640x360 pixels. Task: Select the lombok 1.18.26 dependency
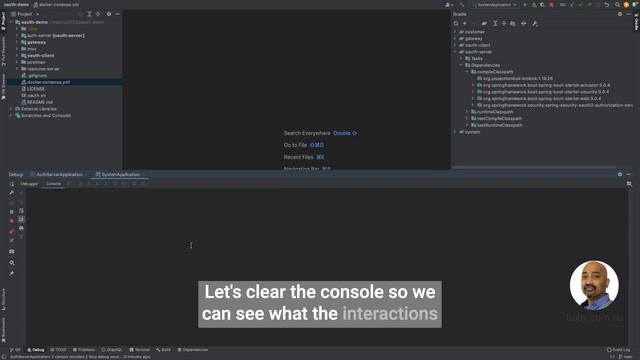click(518, 78)
